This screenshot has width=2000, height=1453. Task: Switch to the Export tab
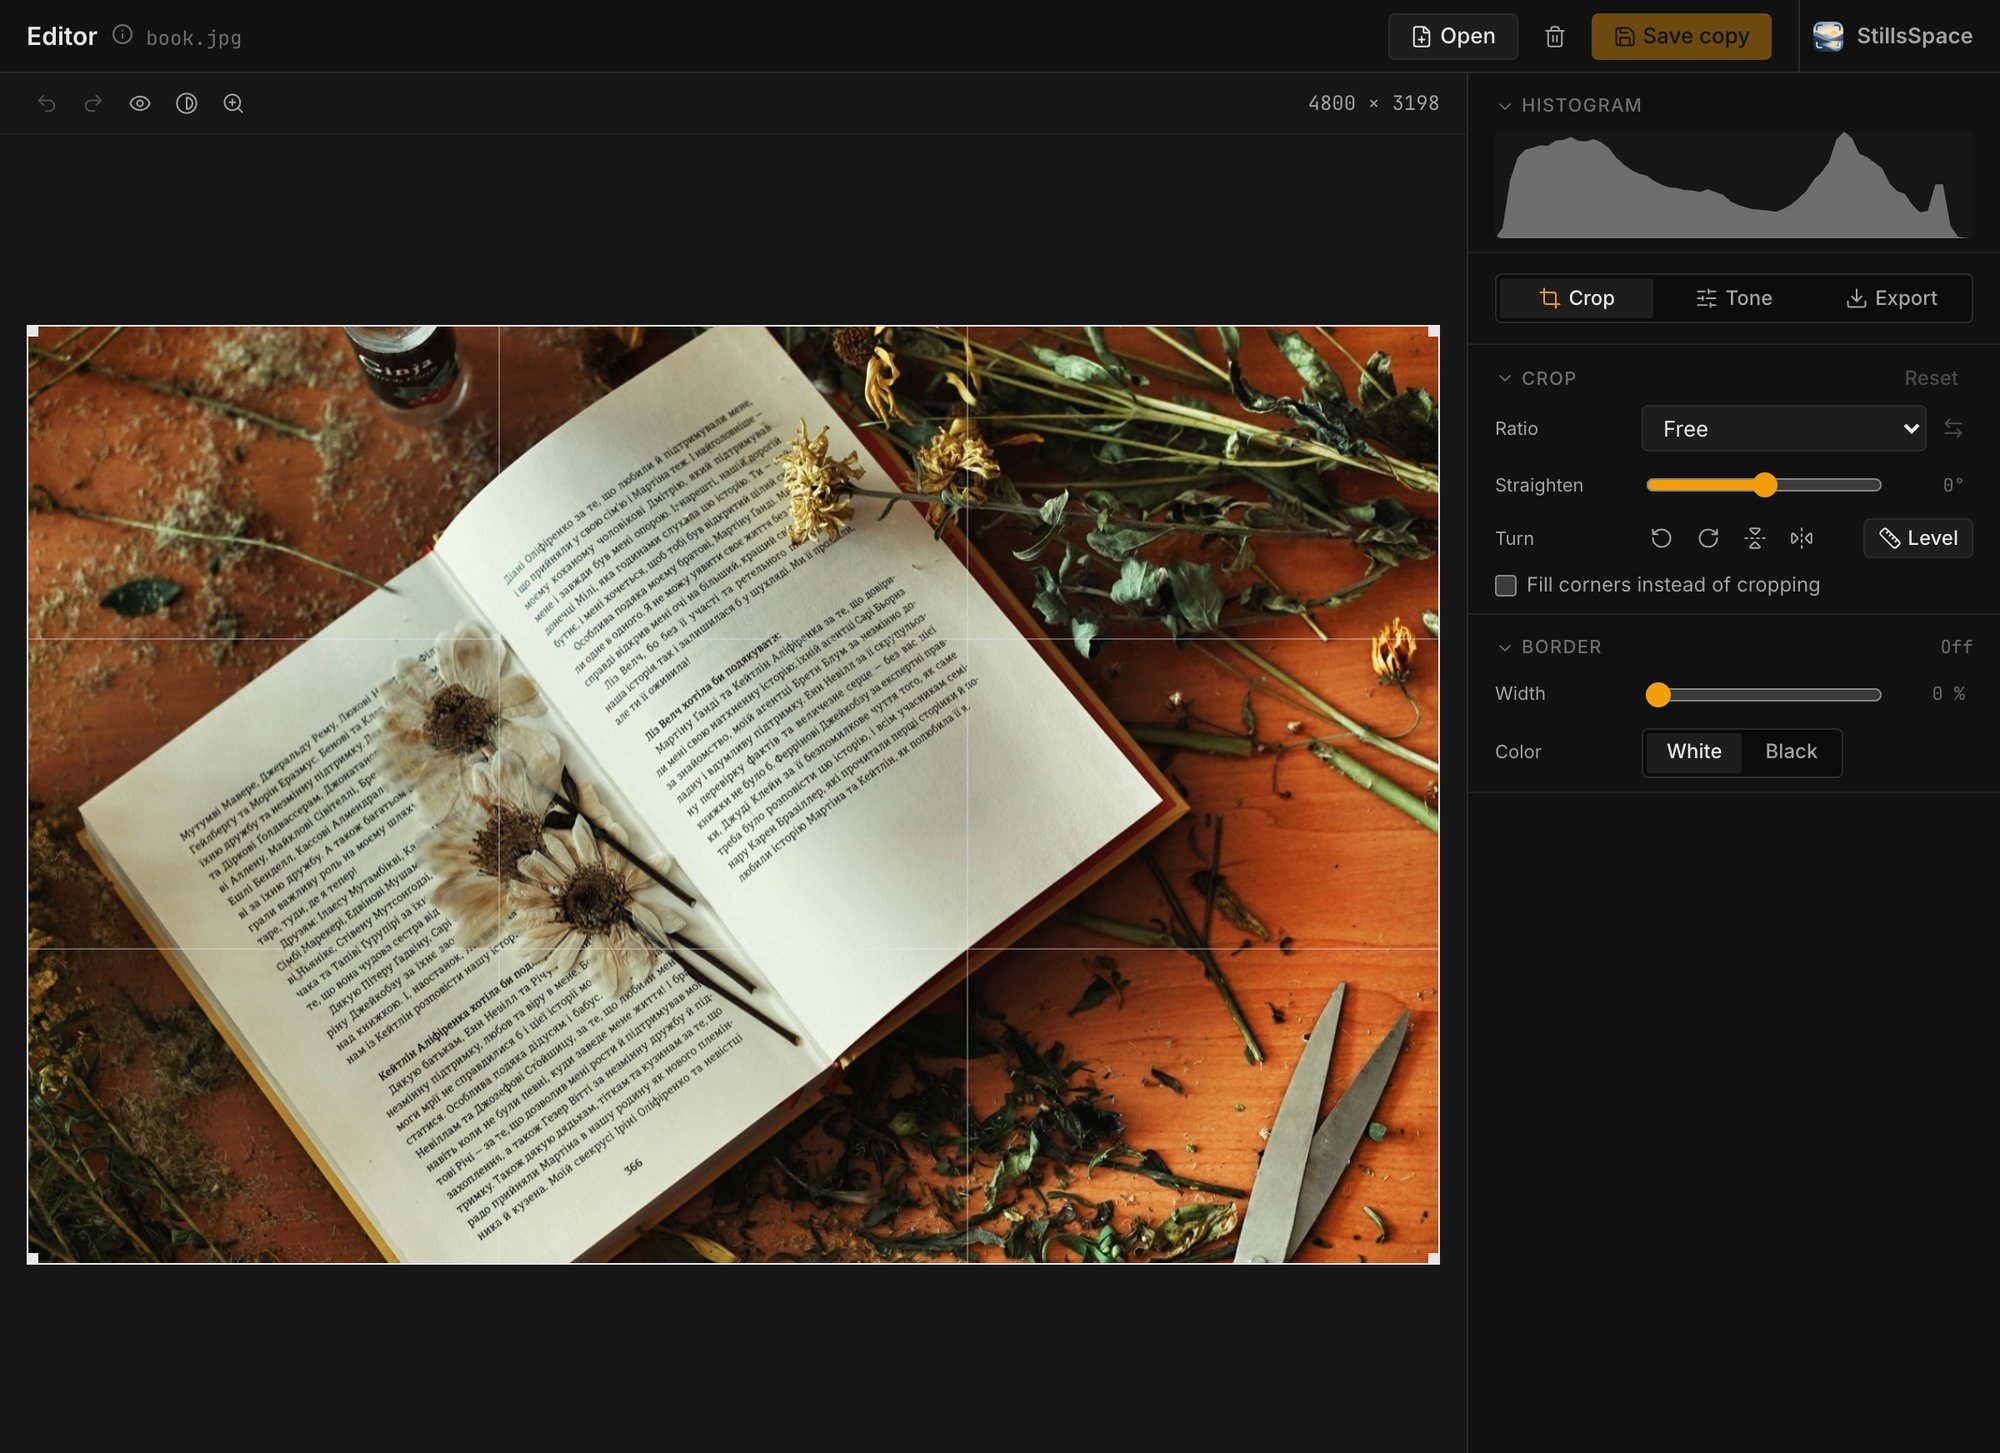(x=1891, y=298)
